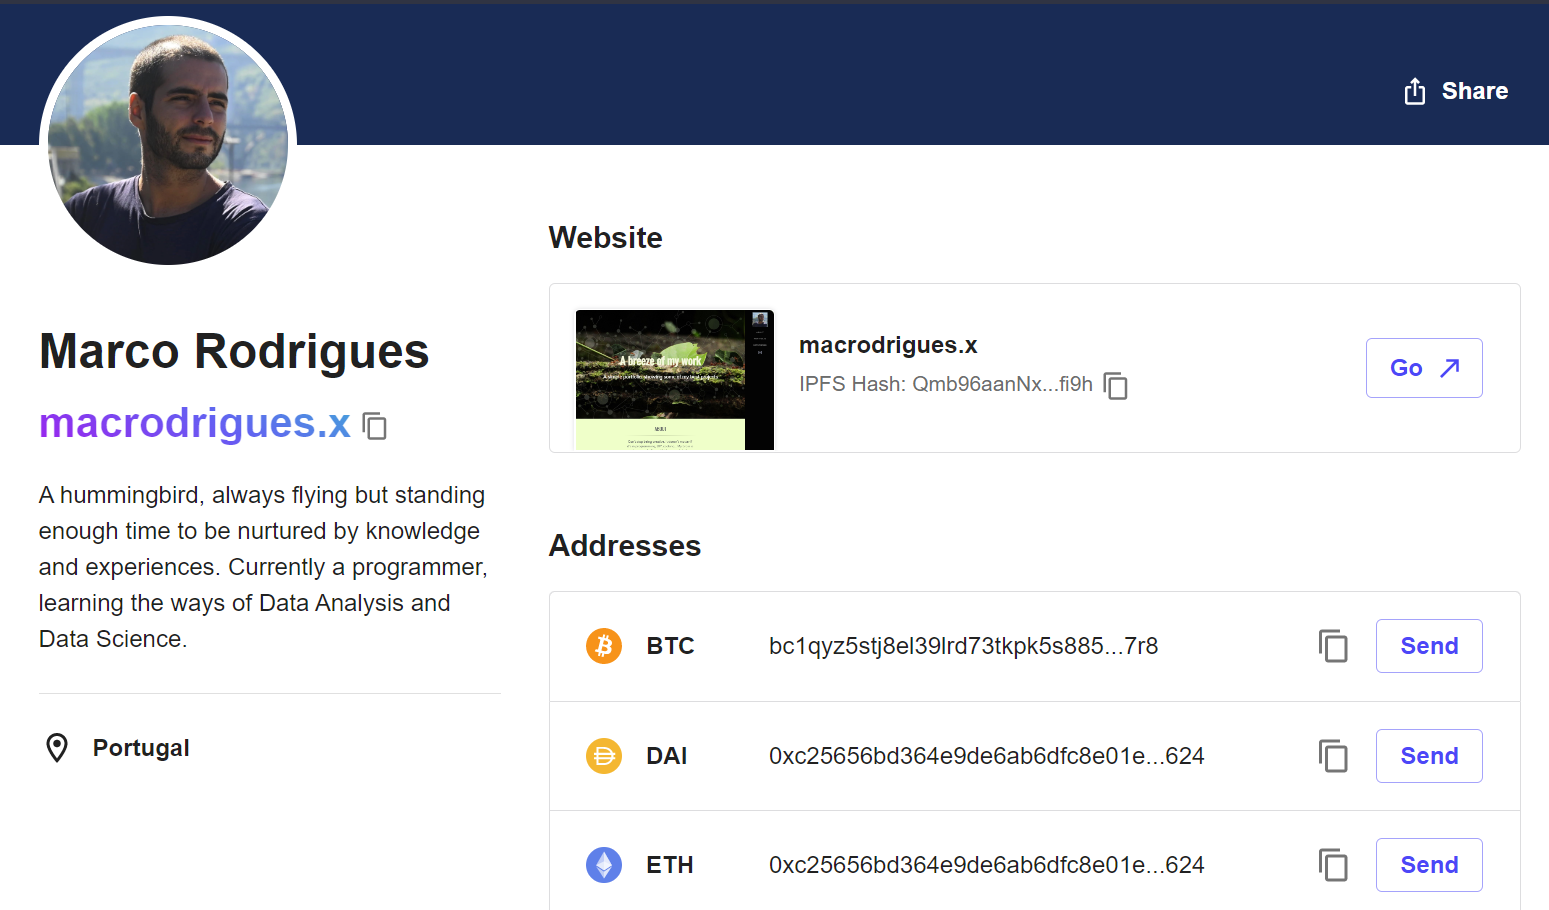Screen dimensions: 1549x910
Task: Click Marco Rodrigues' profile photo
Action: (168, 140)
